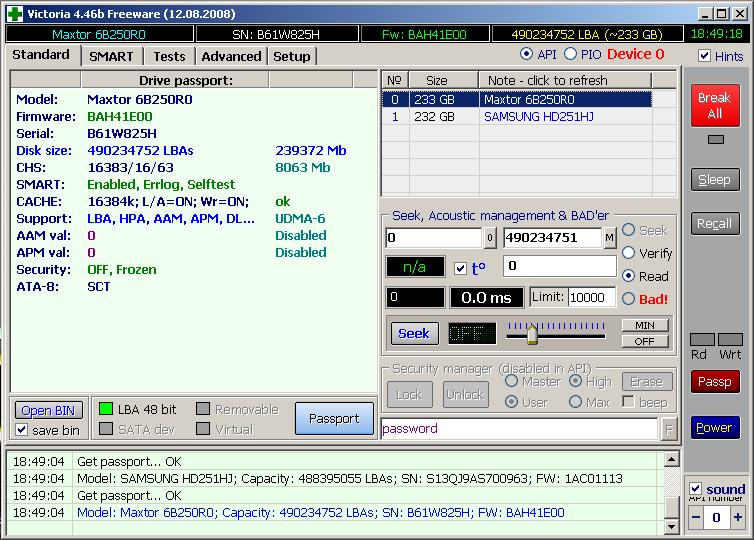754x540 pixels.
Task: Click the red Break All button
Action: point(714,106)
